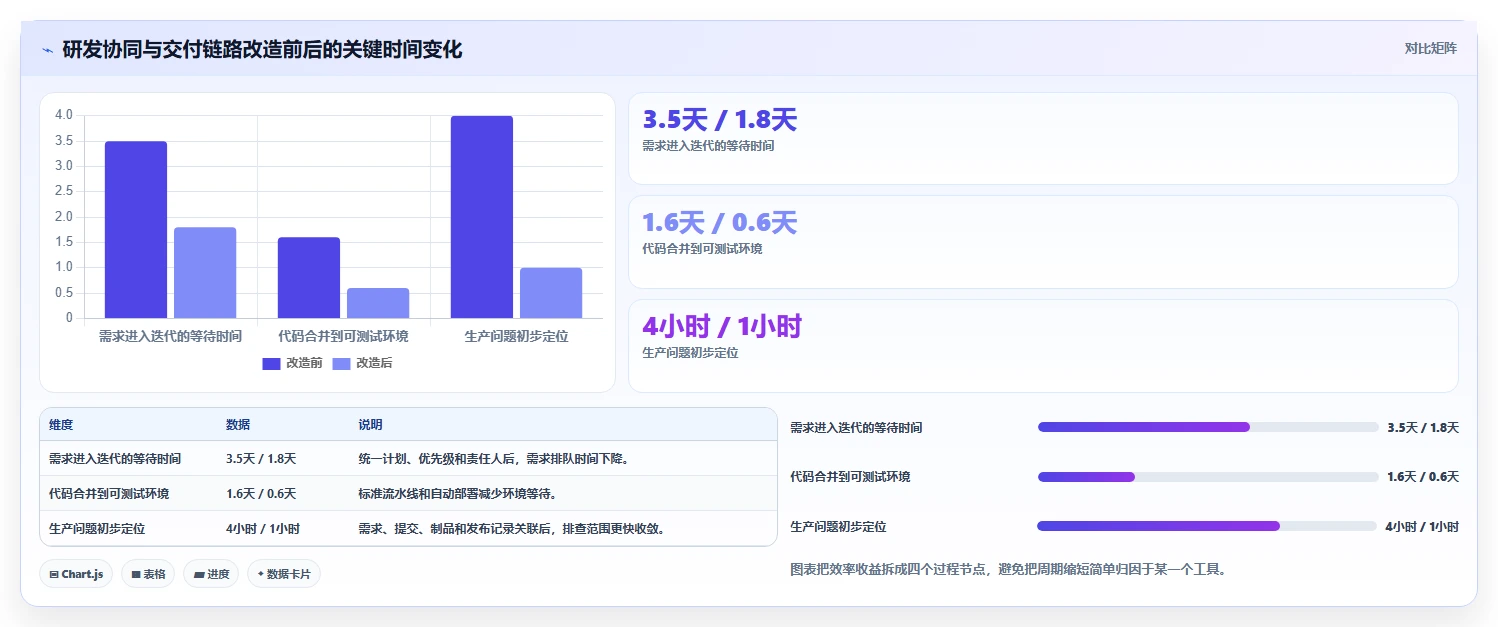1498x627 pixels.
Task: Click the header icon beside the dashboard title
Action: click(x=48, y=49)
